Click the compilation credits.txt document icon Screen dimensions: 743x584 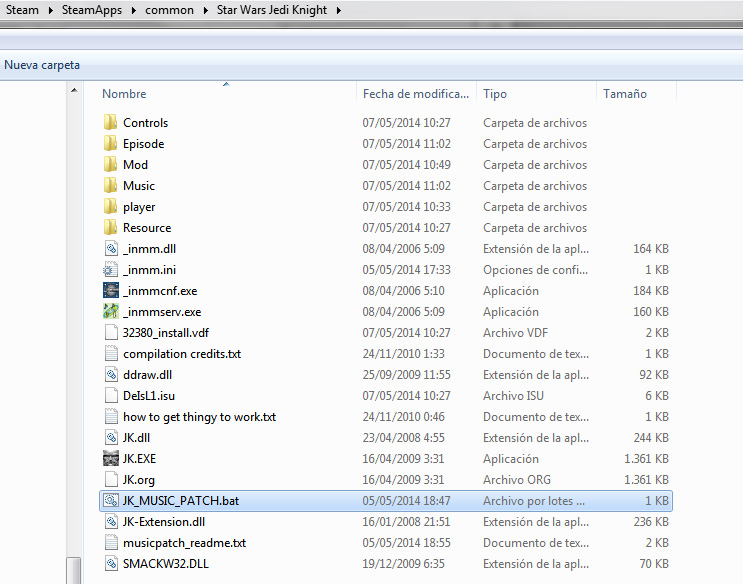point(111,353)
